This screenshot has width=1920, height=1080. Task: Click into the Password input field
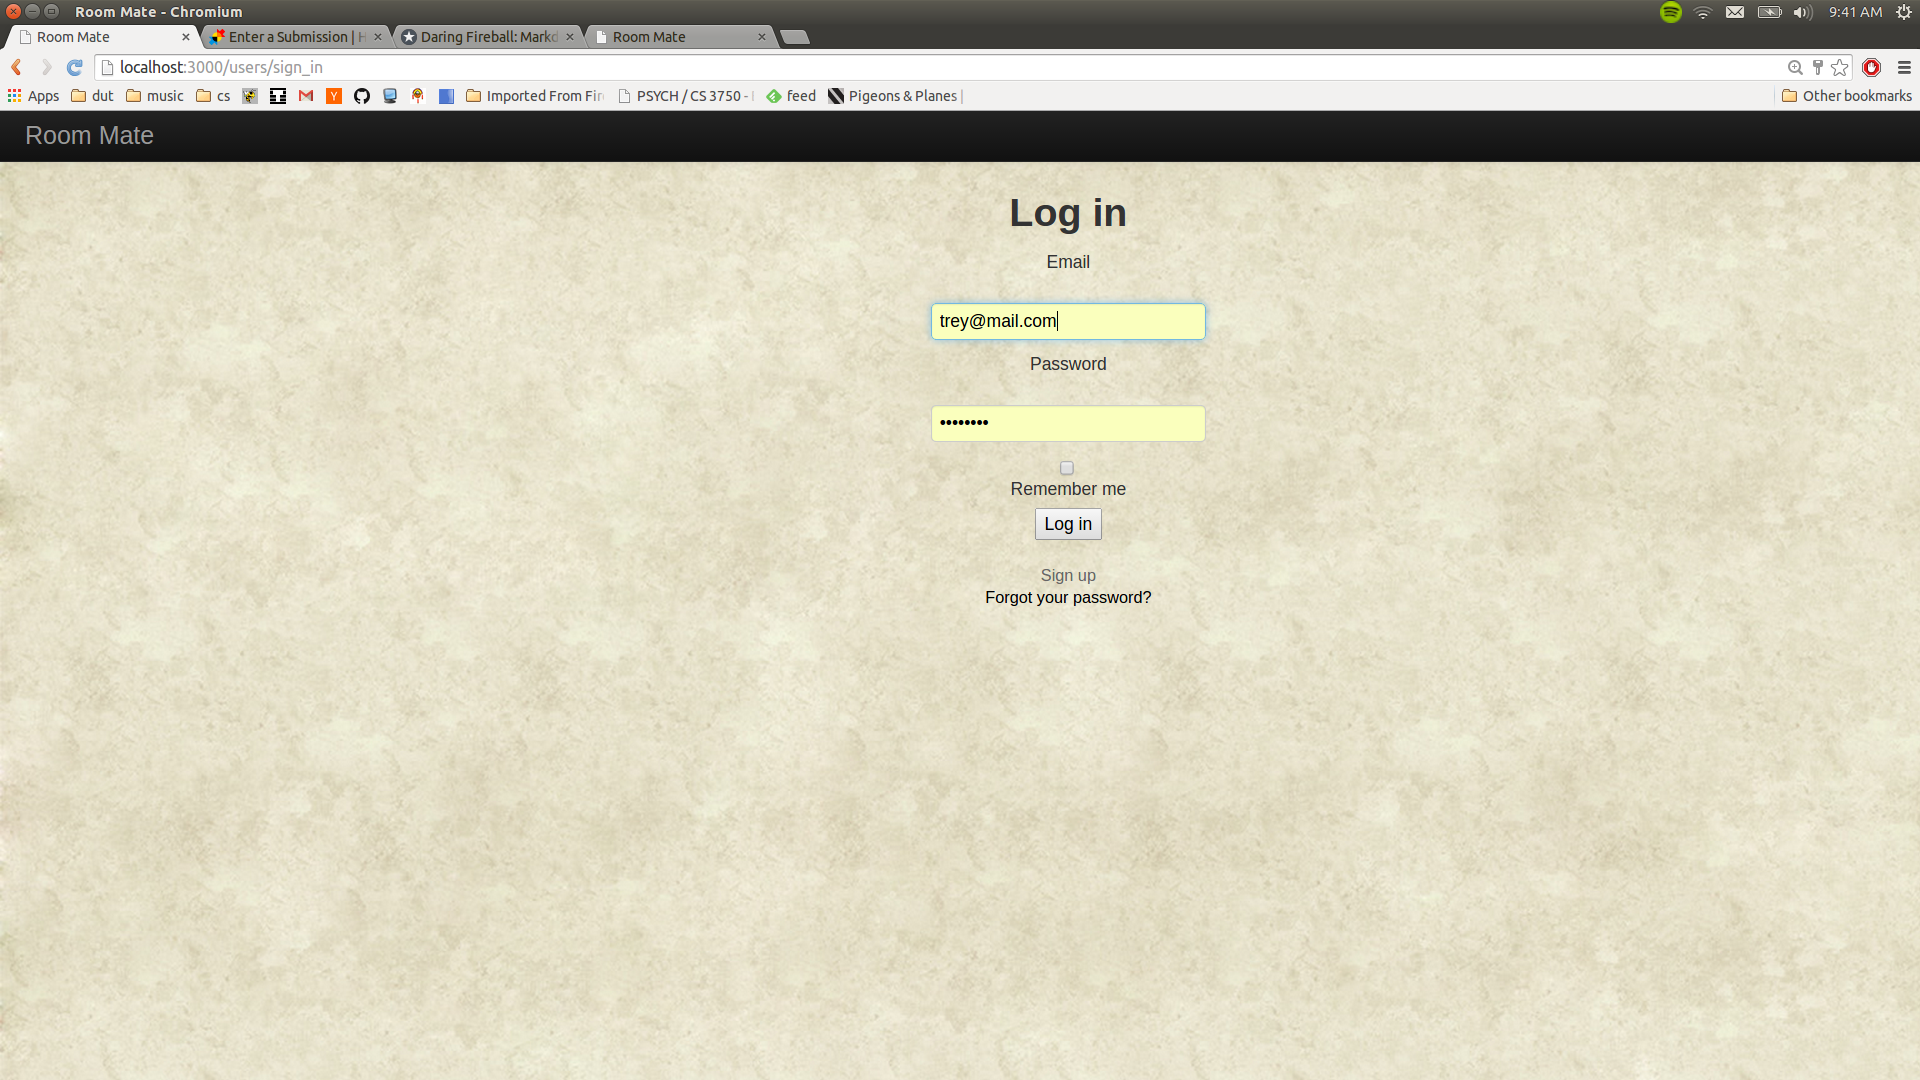(1067, 423)
